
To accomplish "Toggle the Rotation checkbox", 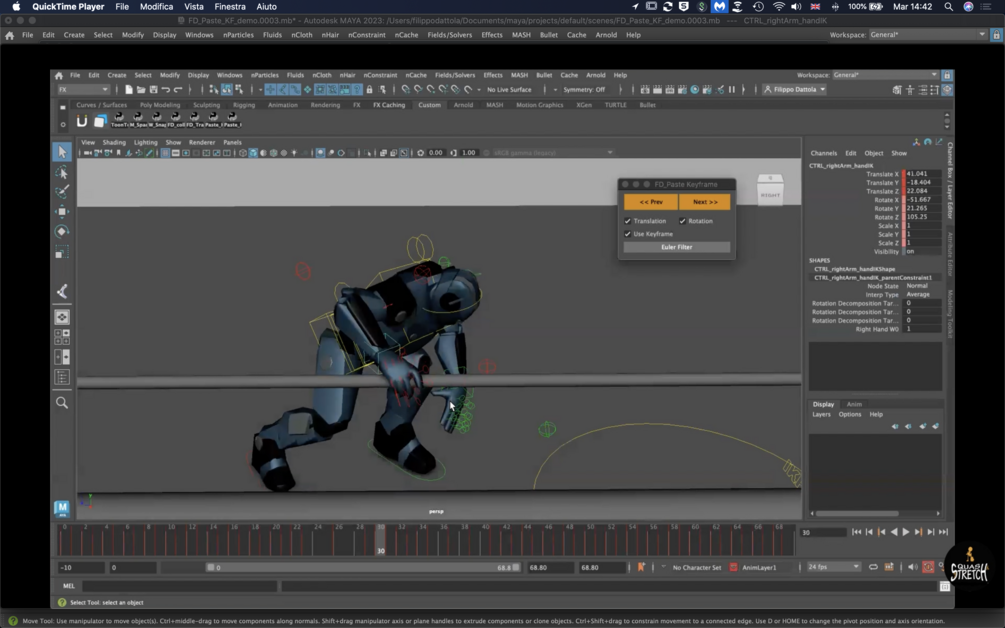I will coord(682,221).
